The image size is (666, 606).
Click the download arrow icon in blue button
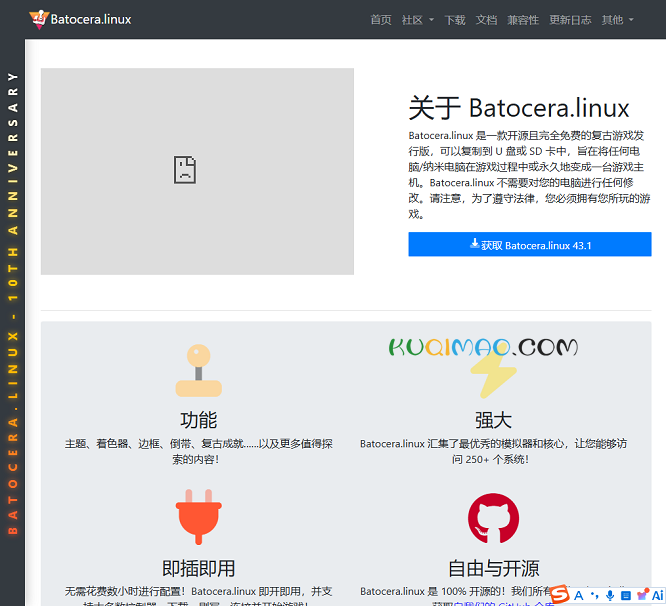(x=474, y=243)
